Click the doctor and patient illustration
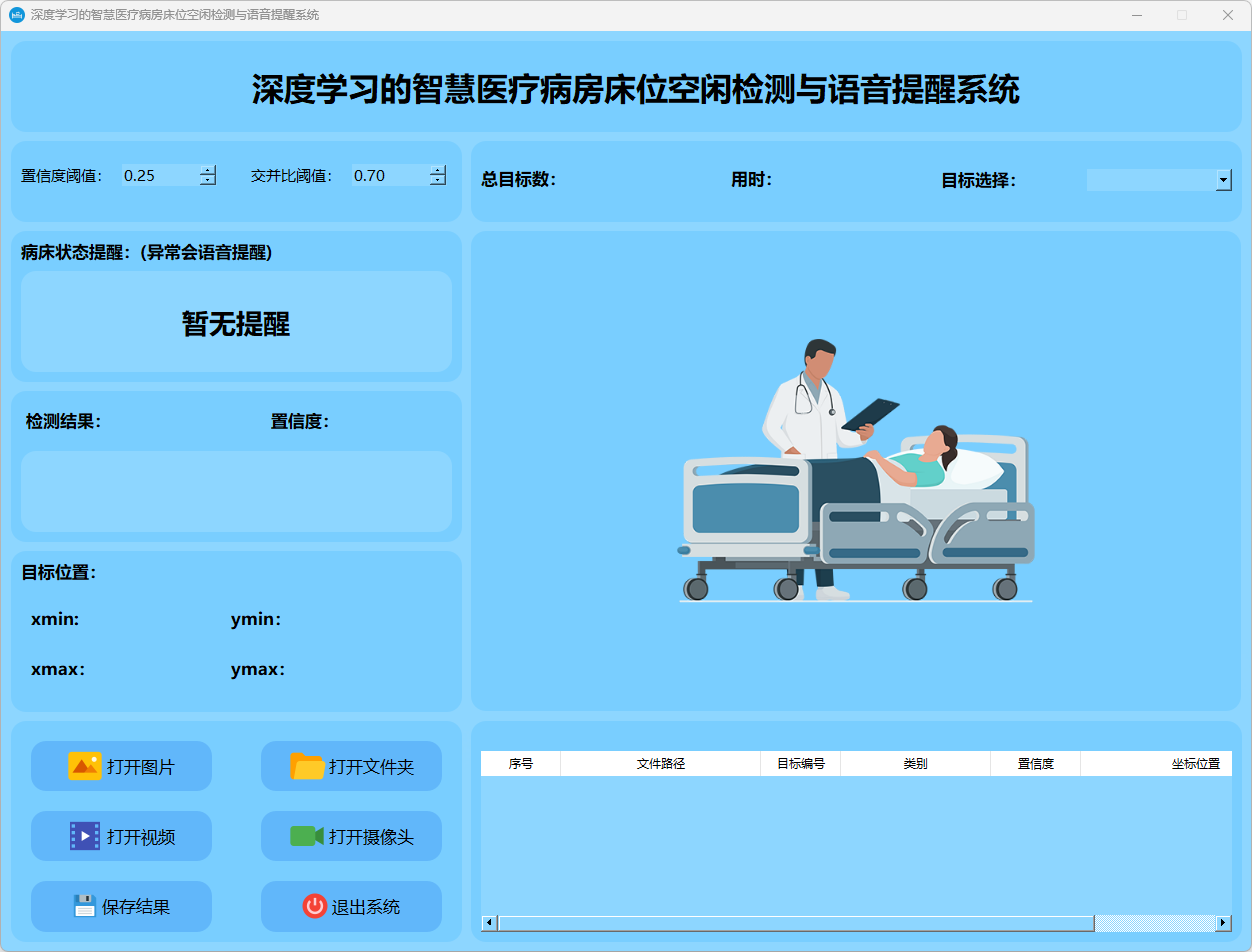Image resolution: width=1252 pixels, height=952 pixels. click(856, 470)
